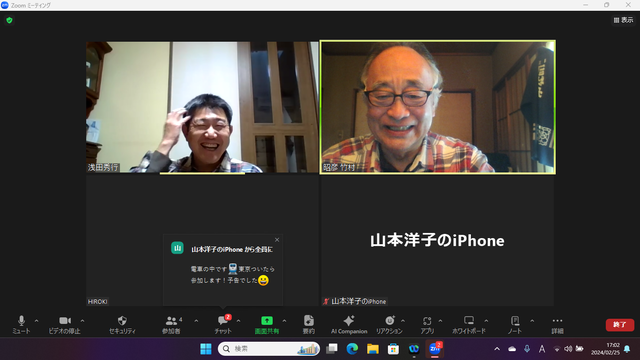Open the More options three-dots menu
Viewport: 640px width, 360px height.
(557, 324)
